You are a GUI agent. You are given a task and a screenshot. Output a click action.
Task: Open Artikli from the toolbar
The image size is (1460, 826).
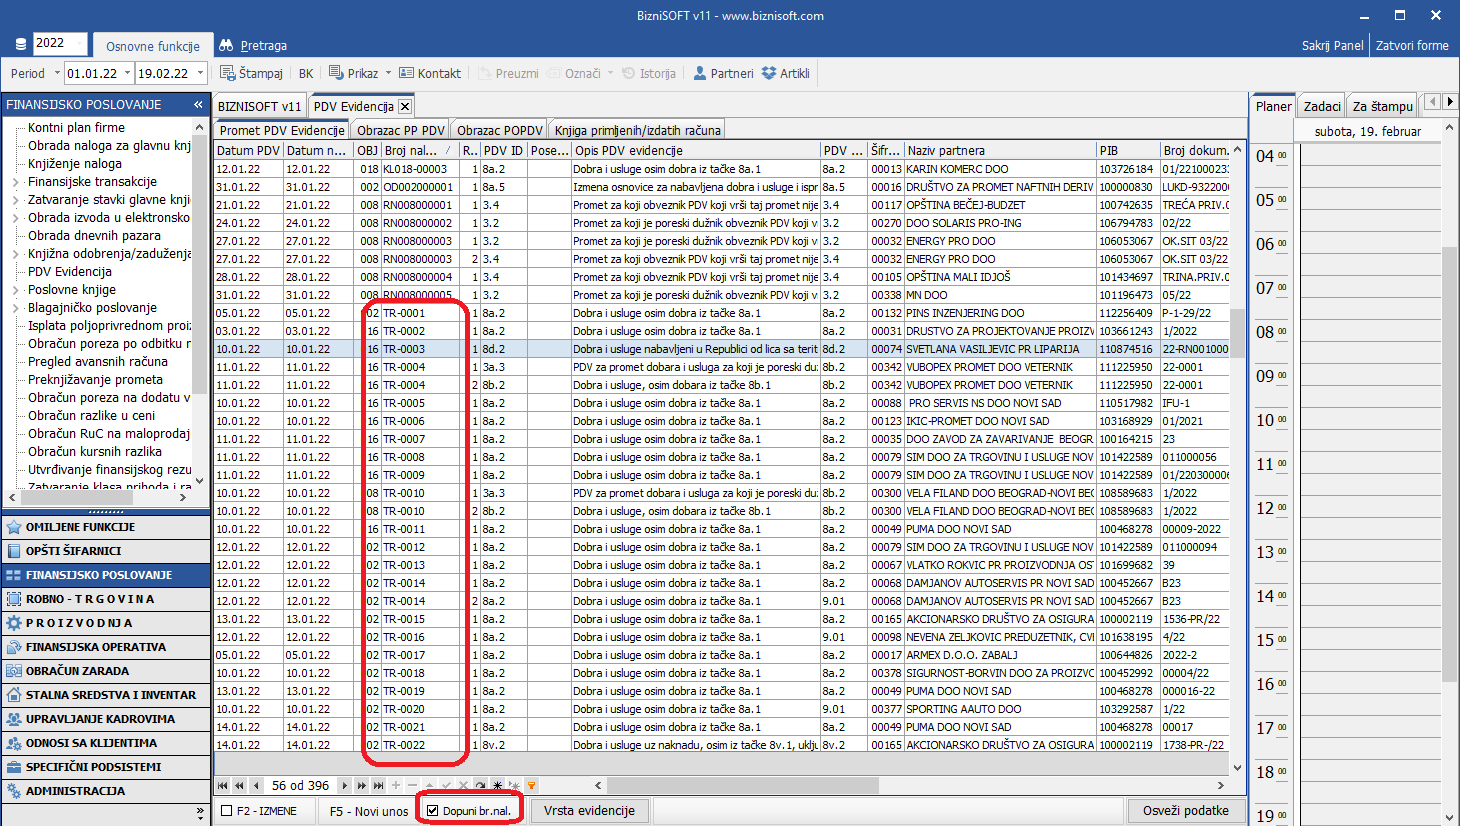[x=769, y=73]
